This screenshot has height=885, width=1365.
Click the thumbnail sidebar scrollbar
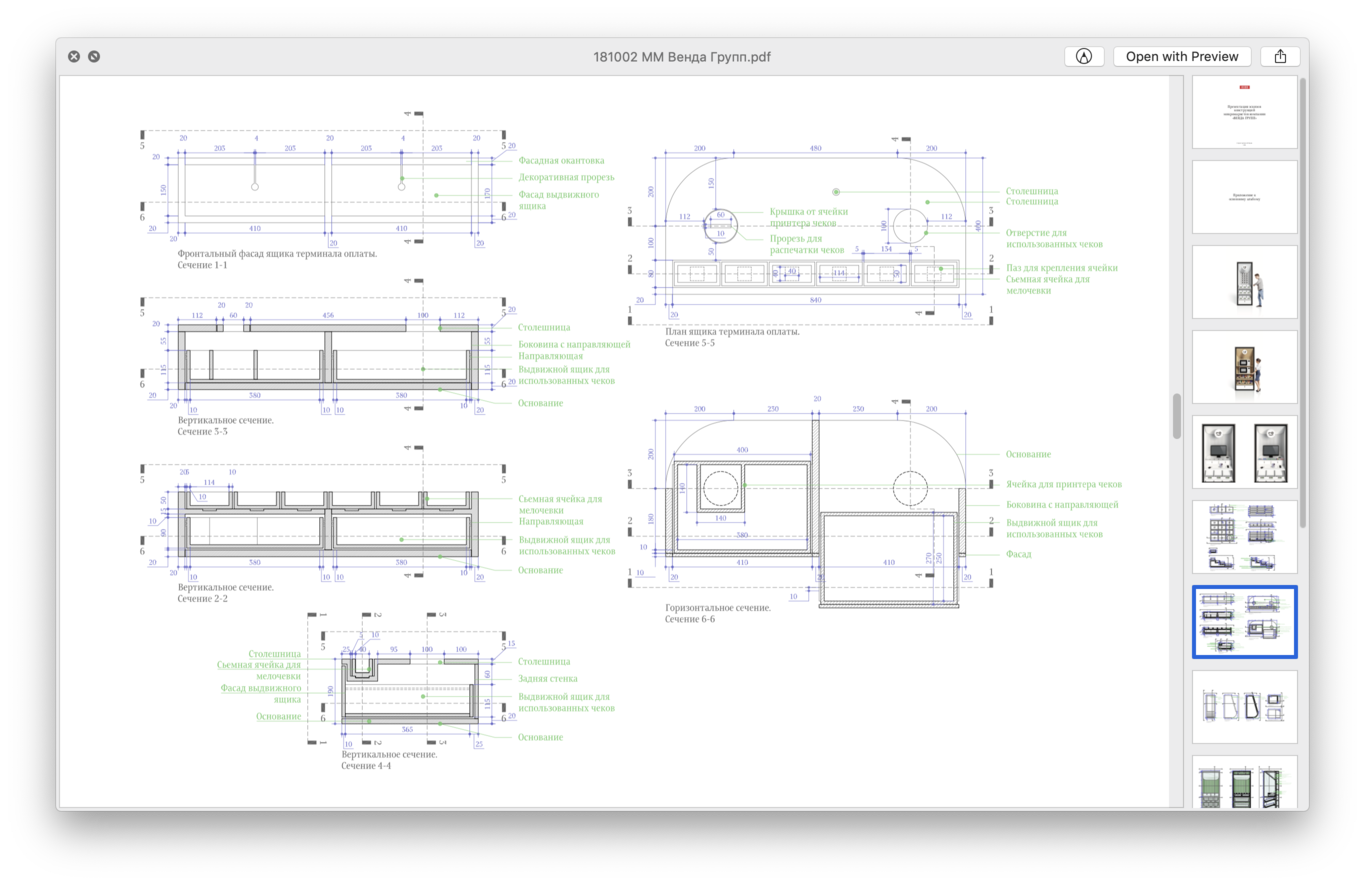tap(1302, 300)
